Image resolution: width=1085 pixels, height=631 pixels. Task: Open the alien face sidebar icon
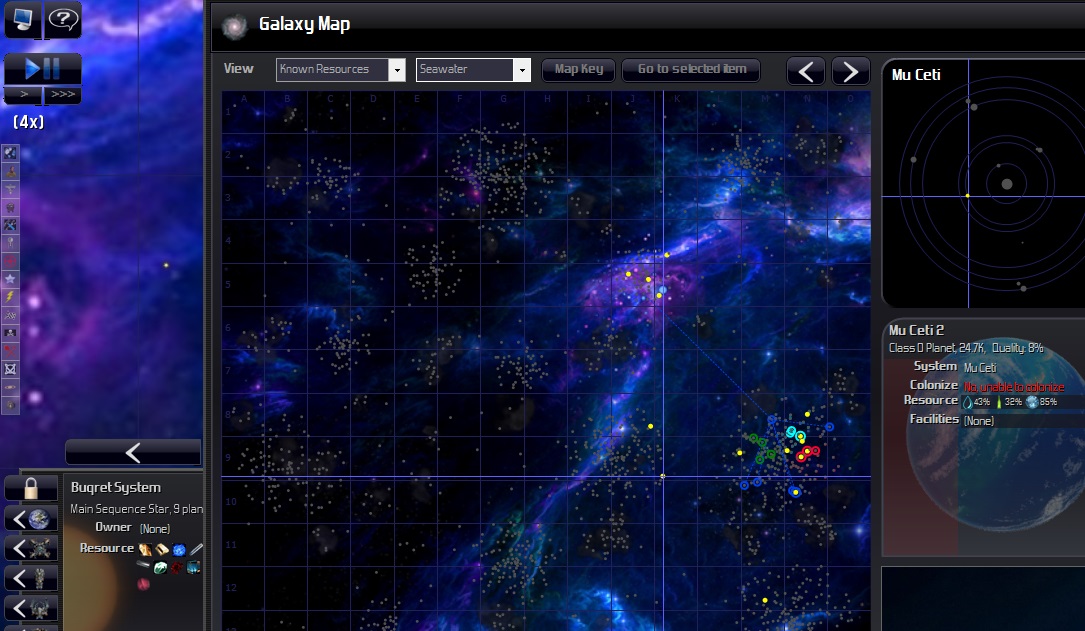click(x=10, y=207)
